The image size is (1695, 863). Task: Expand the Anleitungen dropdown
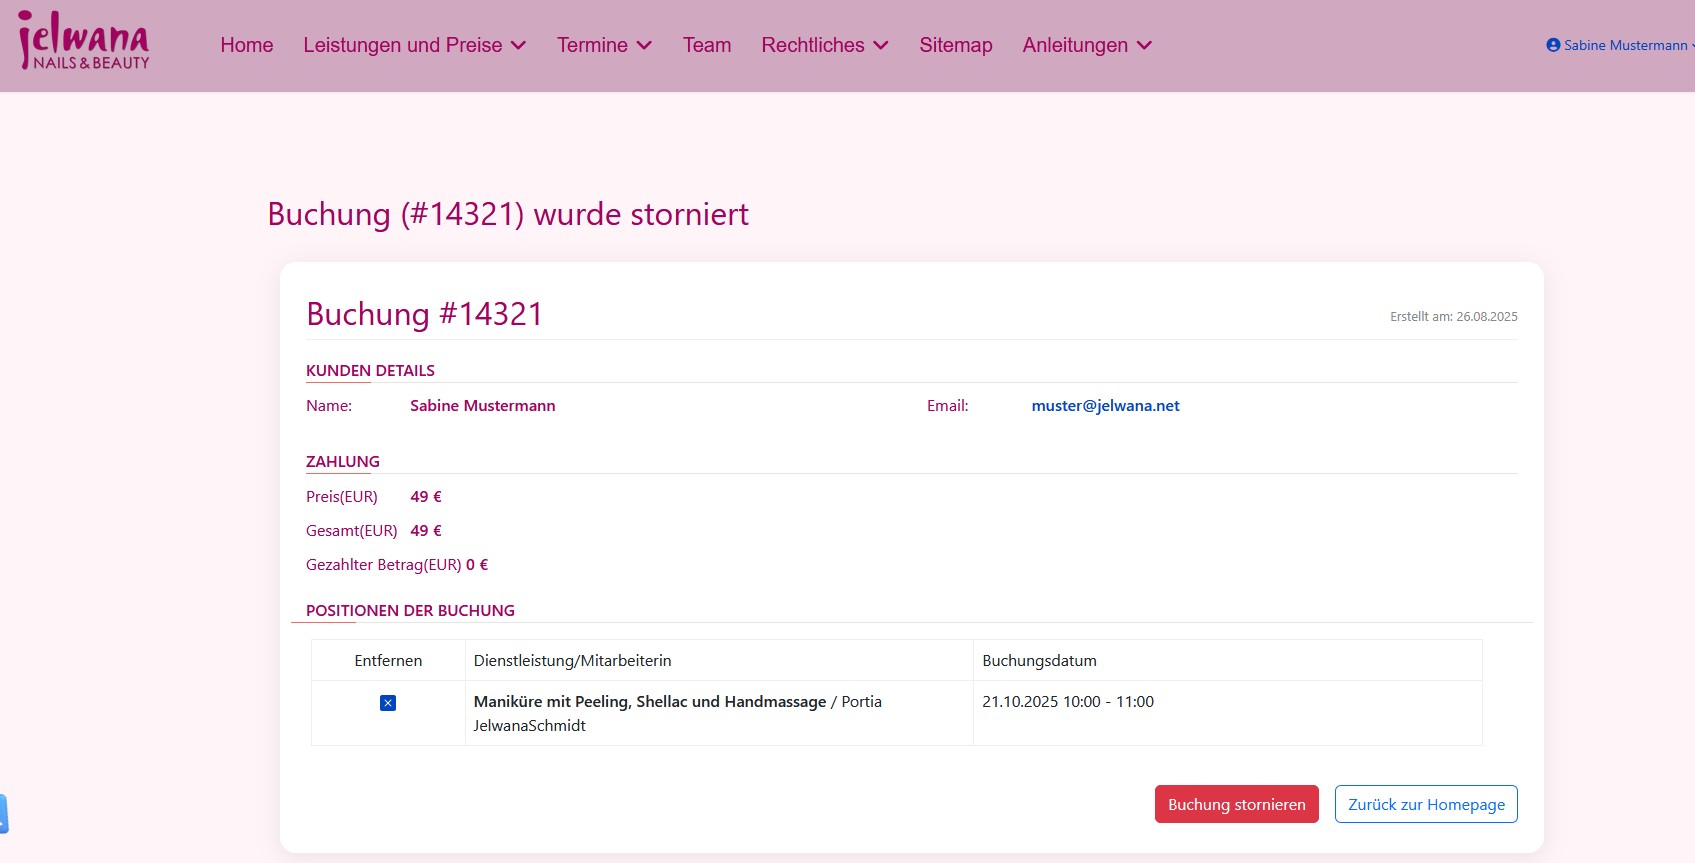(1086, 45)
